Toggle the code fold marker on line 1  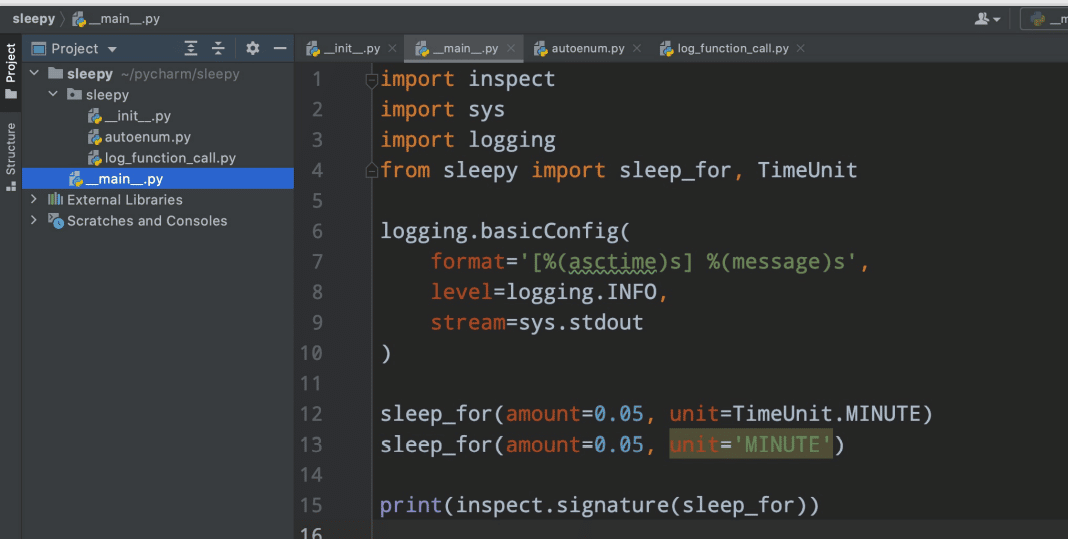click(x=372, y=79)
